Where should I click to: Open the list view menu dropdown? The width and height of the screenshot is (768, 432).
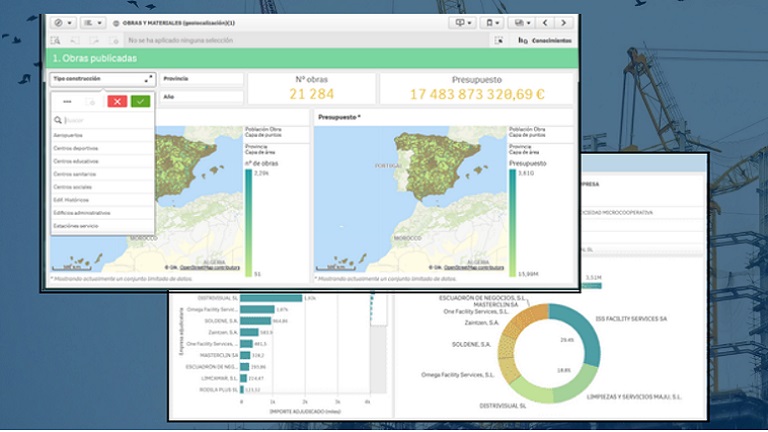coord(92,22)
